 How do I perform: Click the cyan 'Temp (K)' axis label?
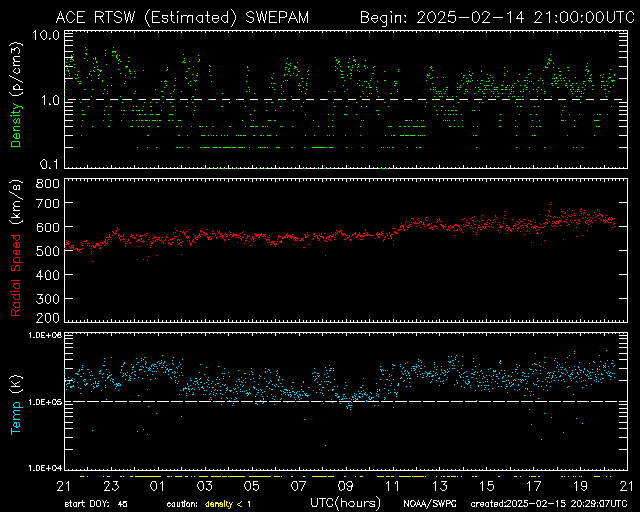16,405
